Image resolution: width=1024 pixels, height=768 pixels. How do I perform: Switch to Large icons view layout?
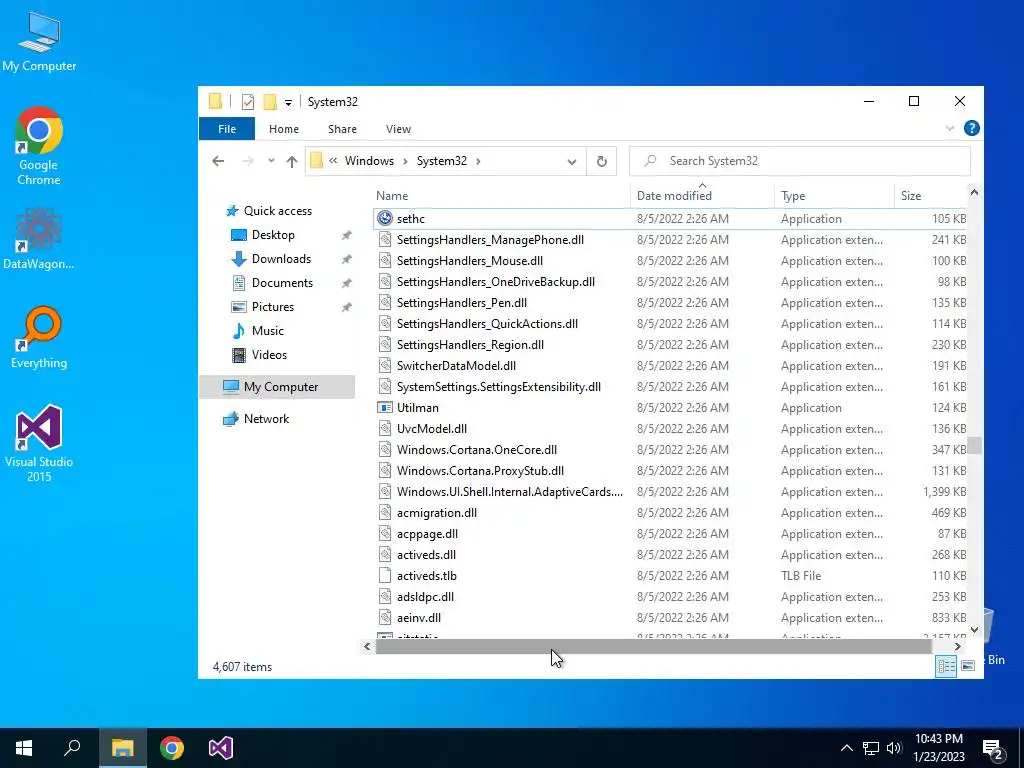[968, 666]
